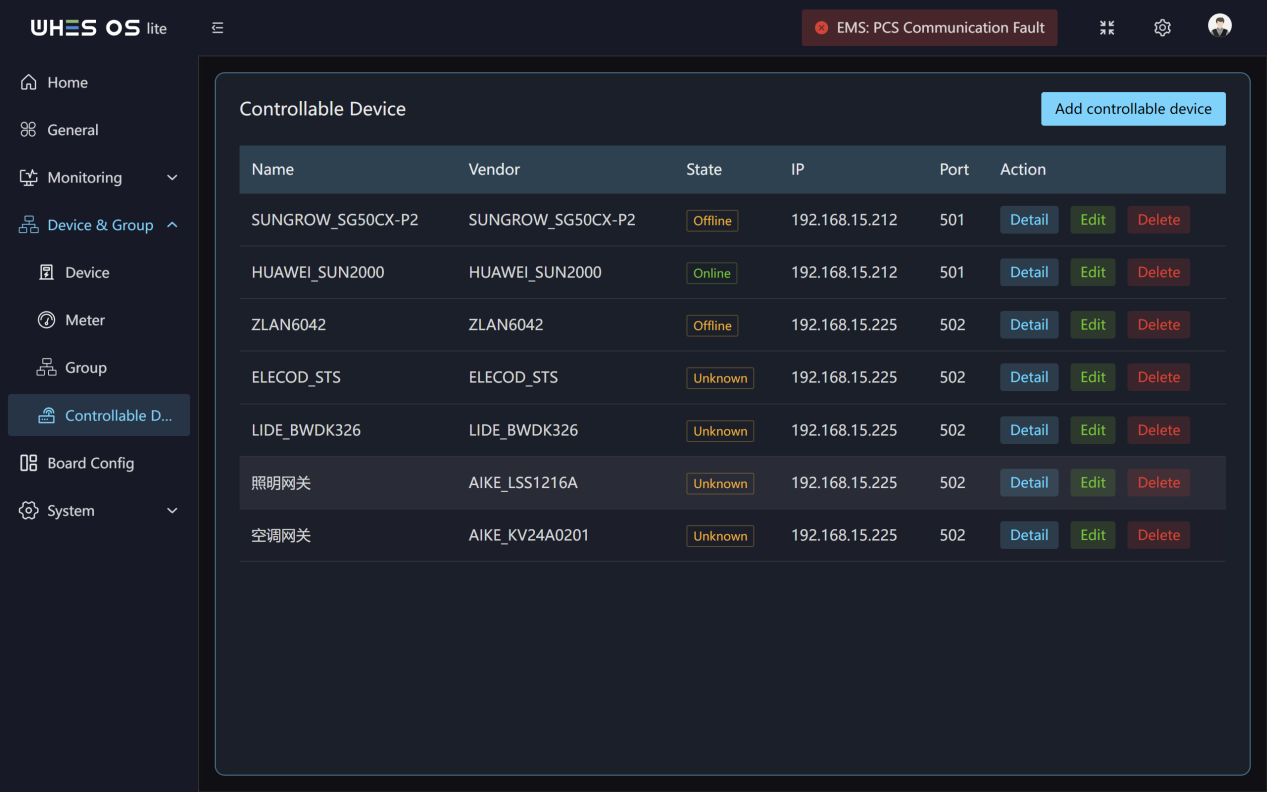Expand the Monitoring menu chevron

172,178
